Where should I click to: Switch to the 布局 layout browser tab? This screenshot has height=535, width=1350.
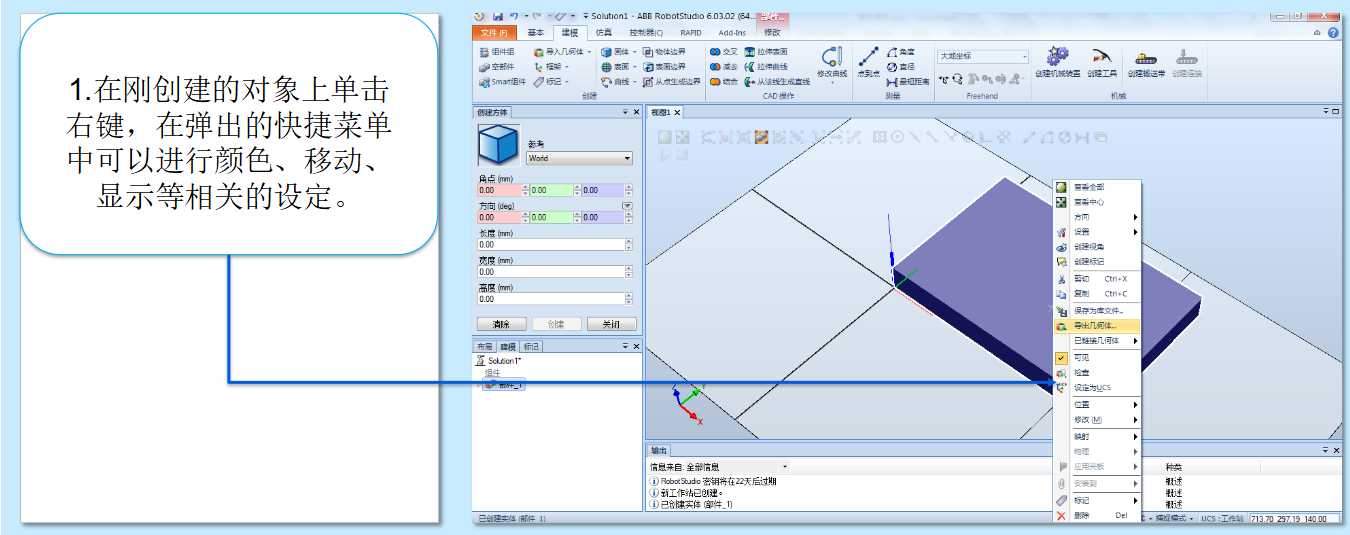tap(484, 346)
